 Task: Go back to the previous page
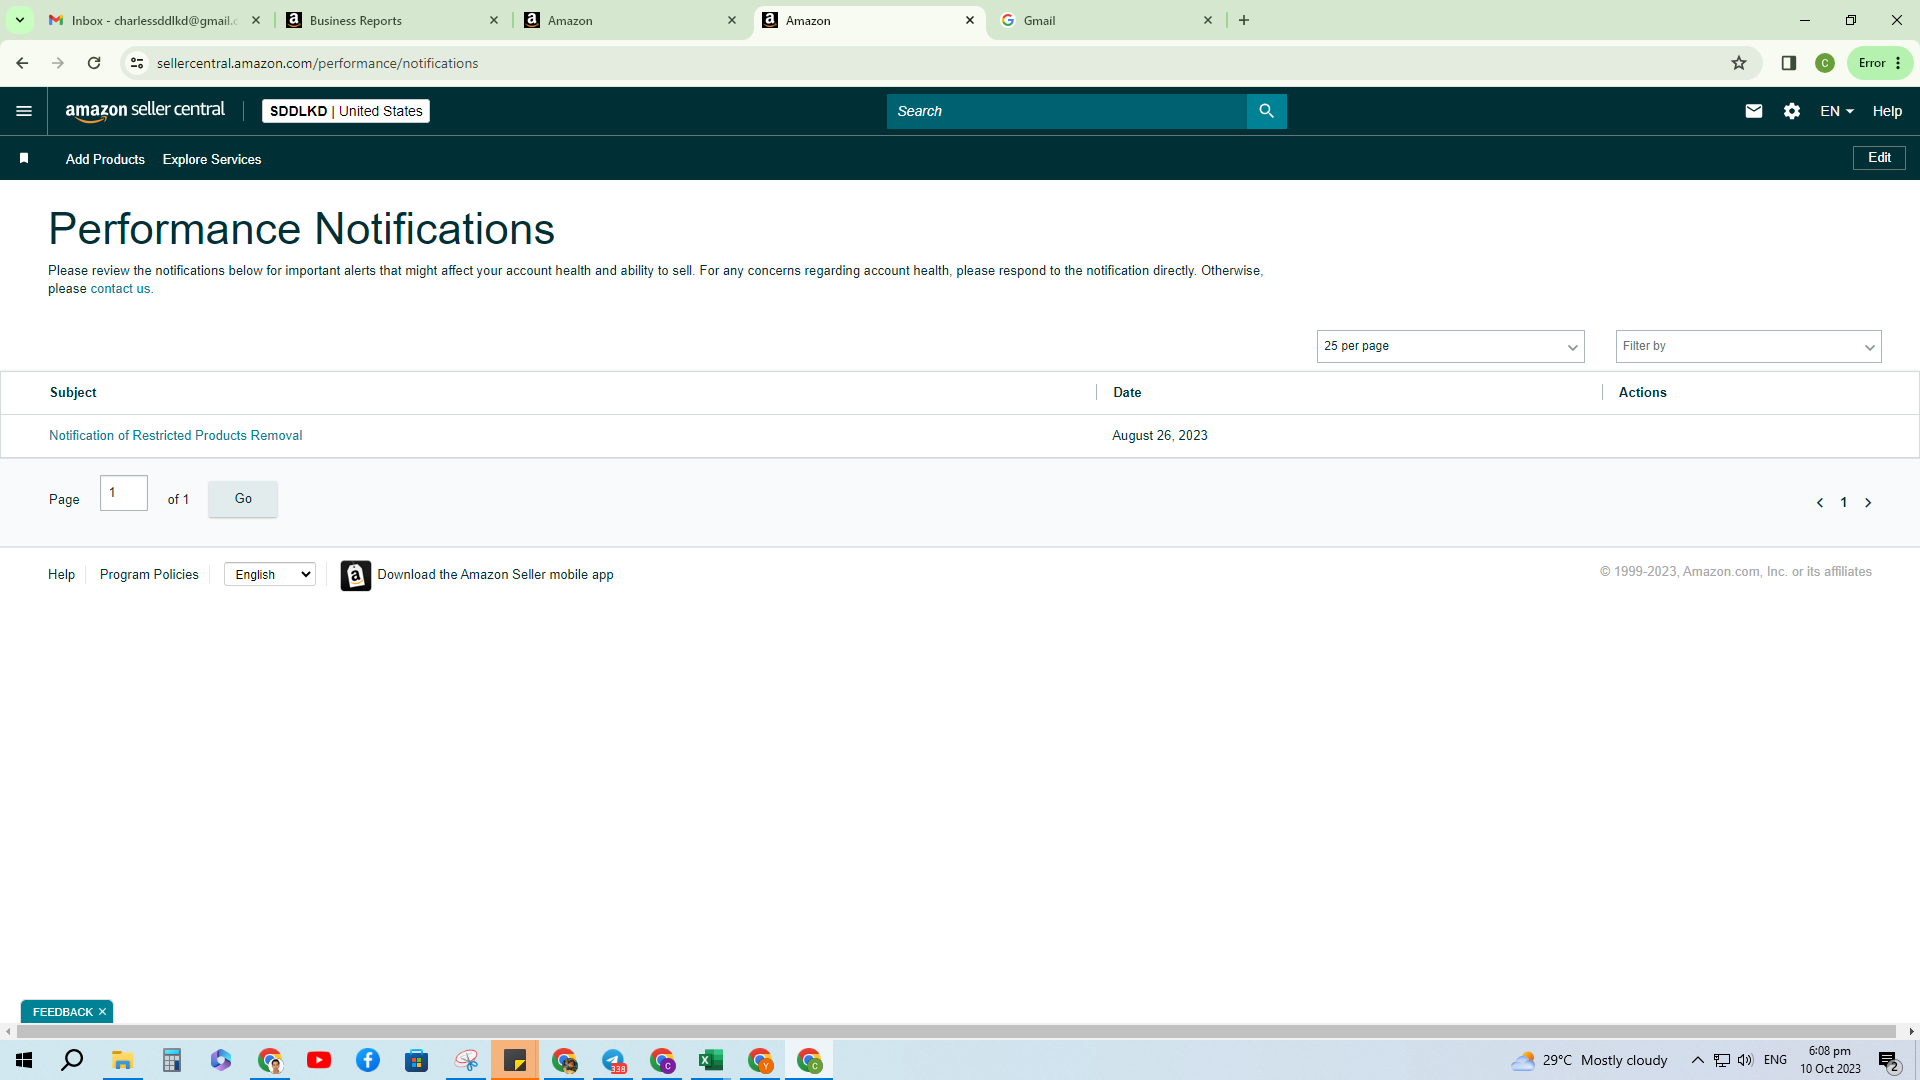point(22,63)
